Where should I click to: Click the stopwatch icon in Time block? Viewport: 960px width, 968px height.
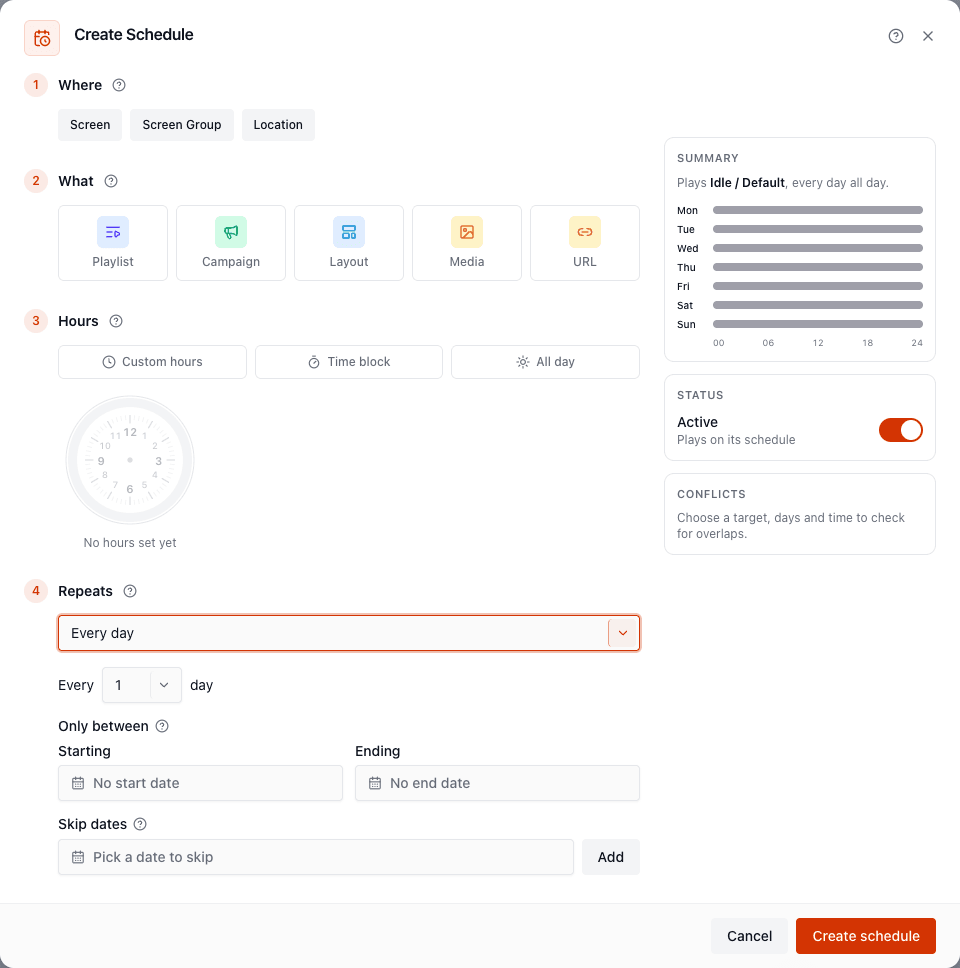314,362
